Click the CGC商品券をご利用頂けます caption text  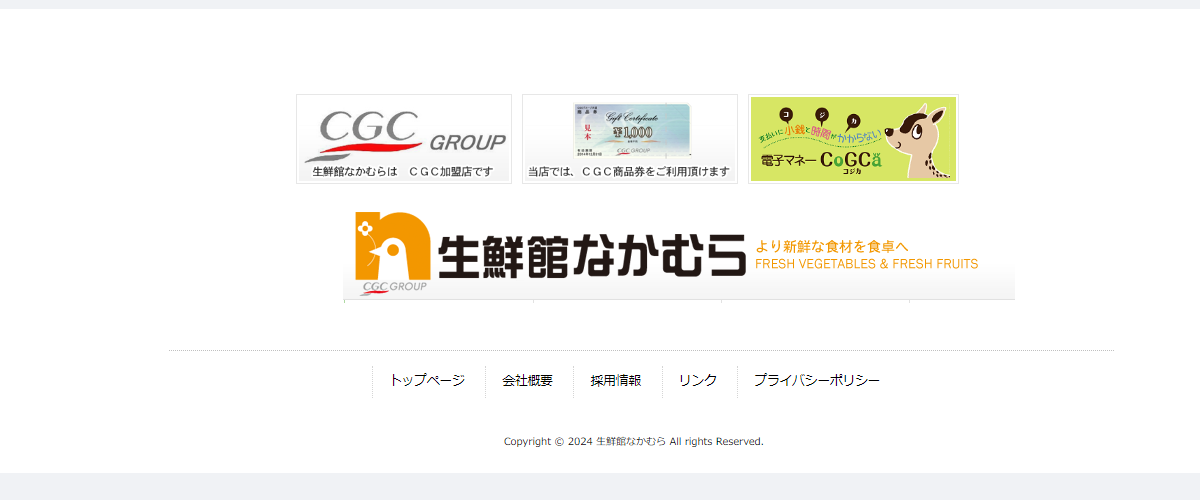[x=629, y=172]
